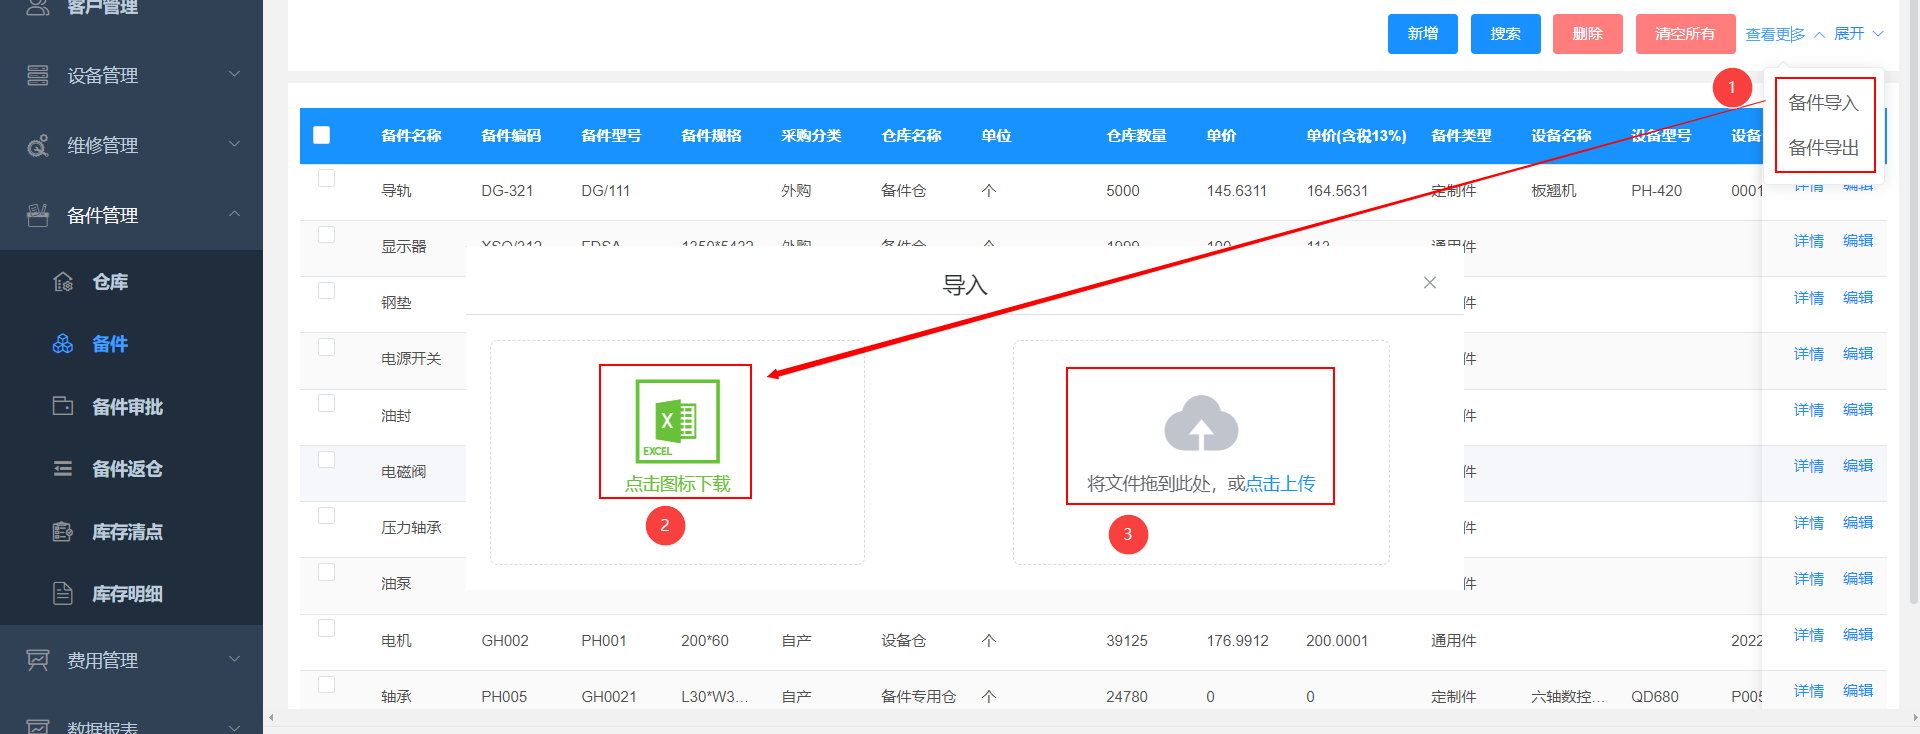Click the 点击上传 upload link

tap(1280, 484)
